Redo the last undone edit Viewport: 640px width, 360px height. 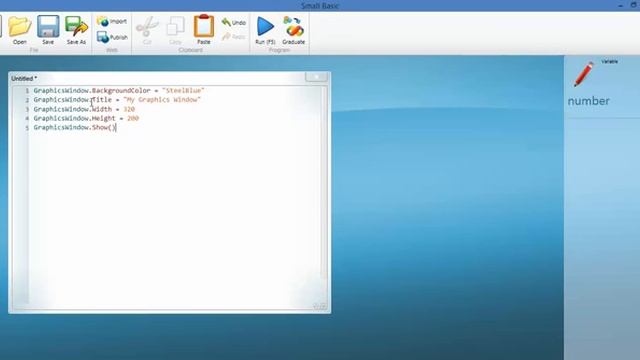pos(233,37)
